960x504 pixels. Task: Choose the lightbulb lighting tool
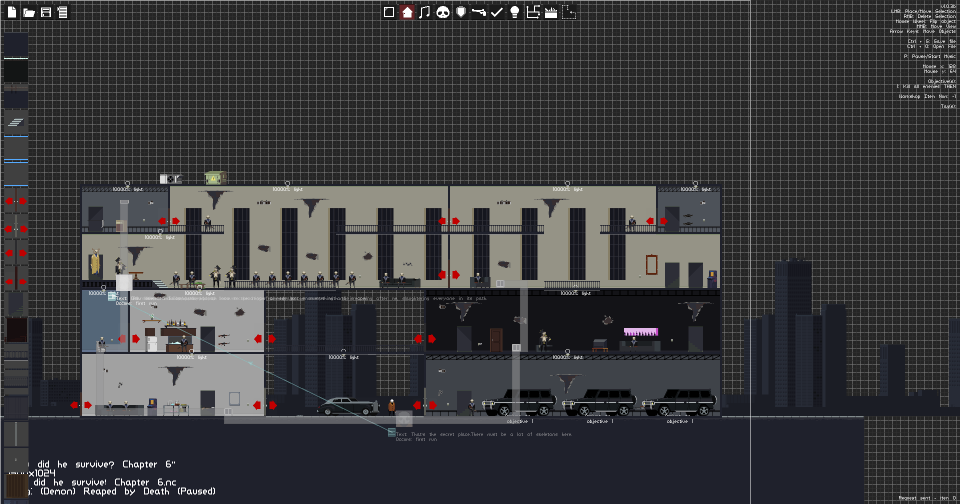point(515,12)
